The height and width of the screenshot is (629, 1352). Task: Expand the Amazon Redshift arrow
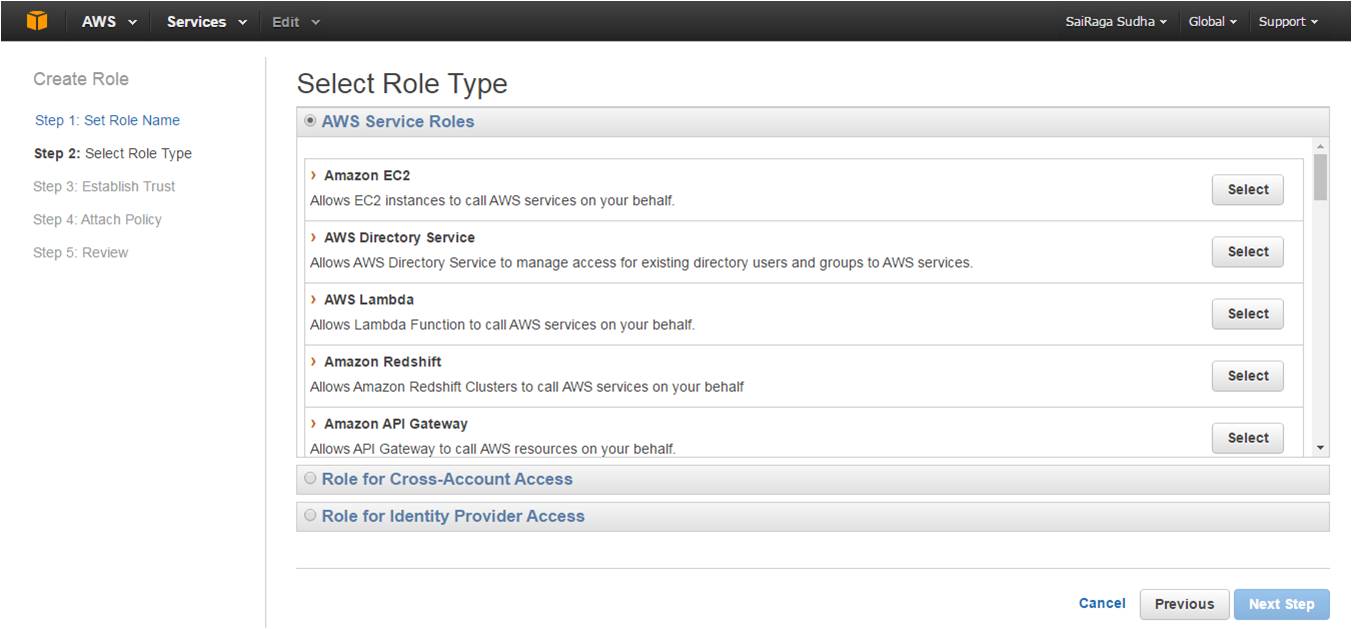(x=314, y=361)
